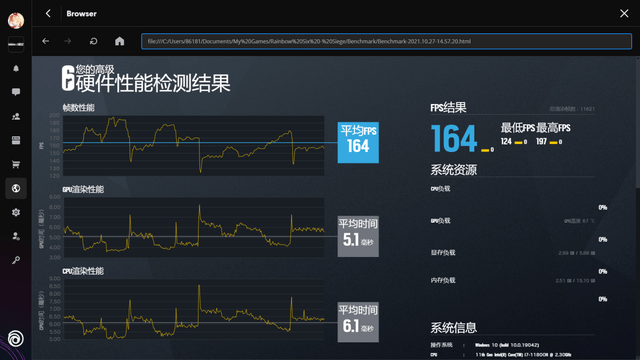Screen dimensions: 640x360
Task: Click the FPS结果 heading
Action: [x=448, y=108]
